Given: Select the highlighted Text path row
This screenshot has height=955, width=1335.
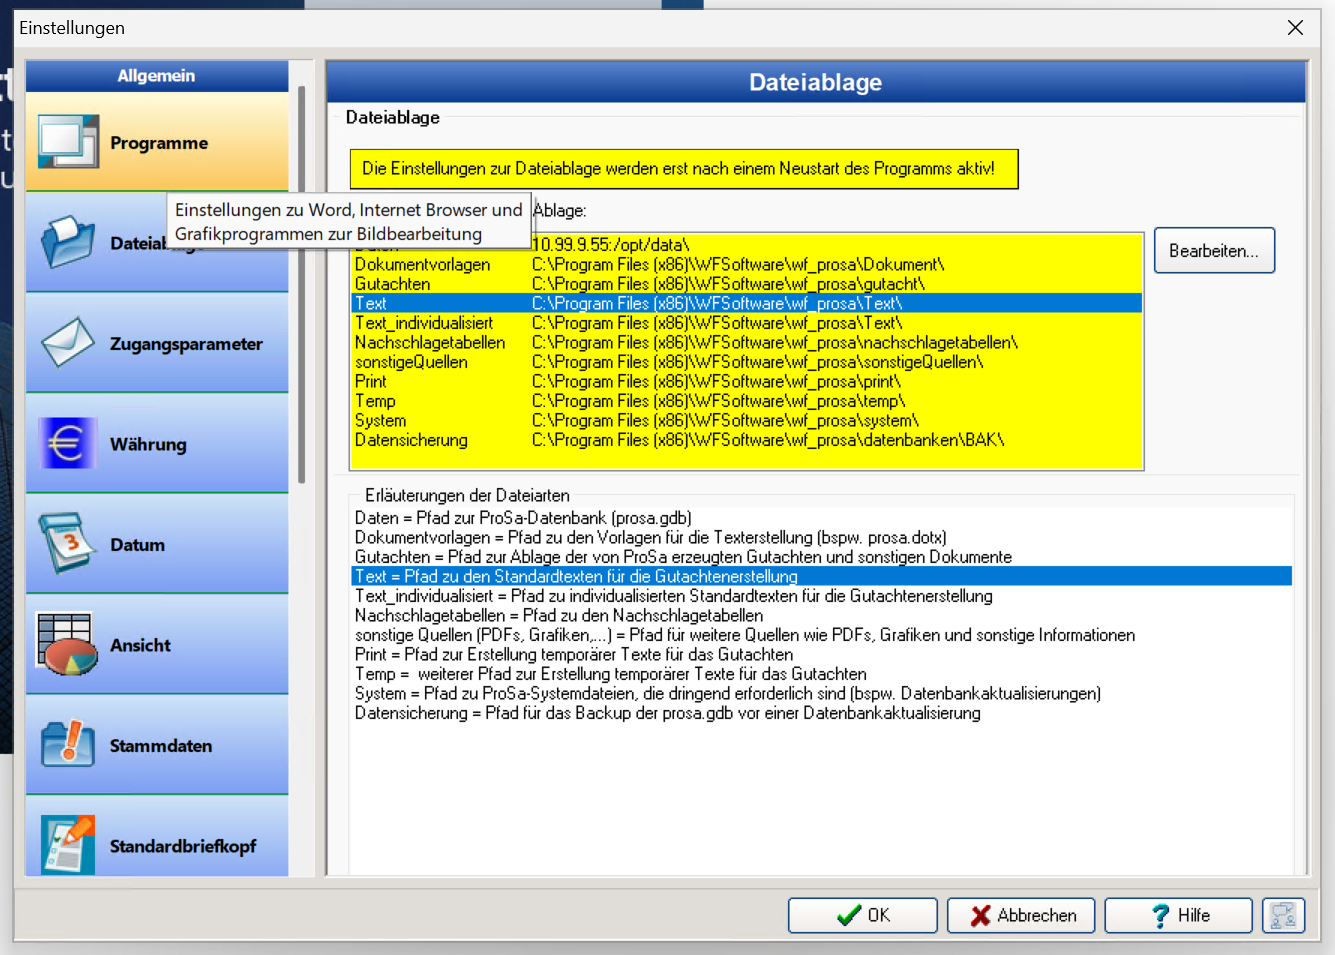Looking at the screenshot, I should click(x=747, y=303).
